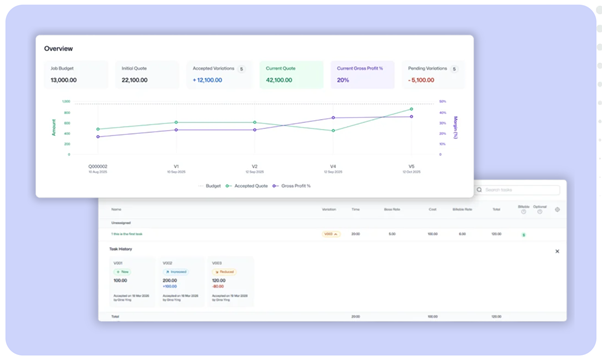The height and width of the screenshot is (360, 602).
Task: Click the Name column header
Action: point(116,210)
